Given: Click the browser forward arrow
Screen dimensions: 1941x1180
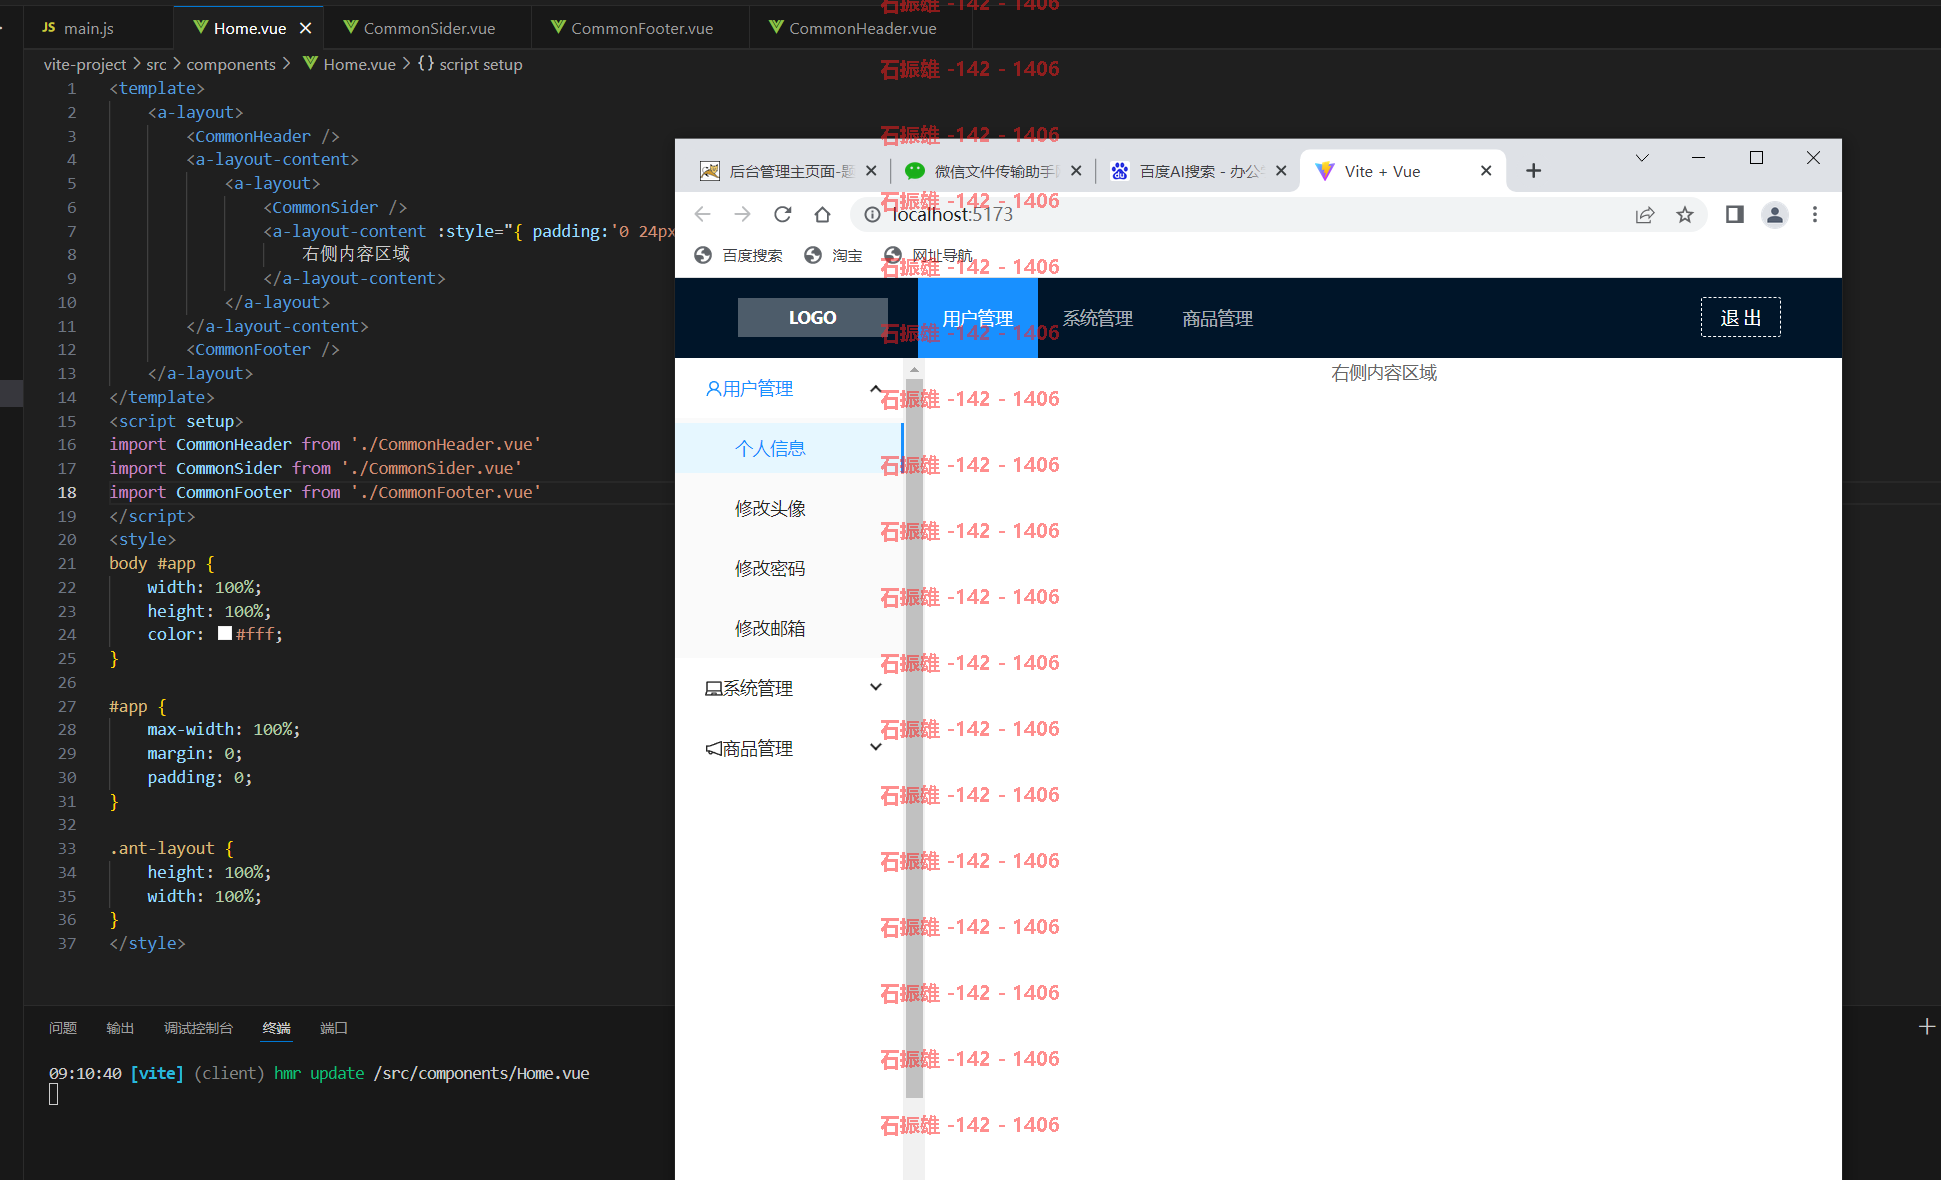Looking at the screenshot, I should [x=742, y=214].
